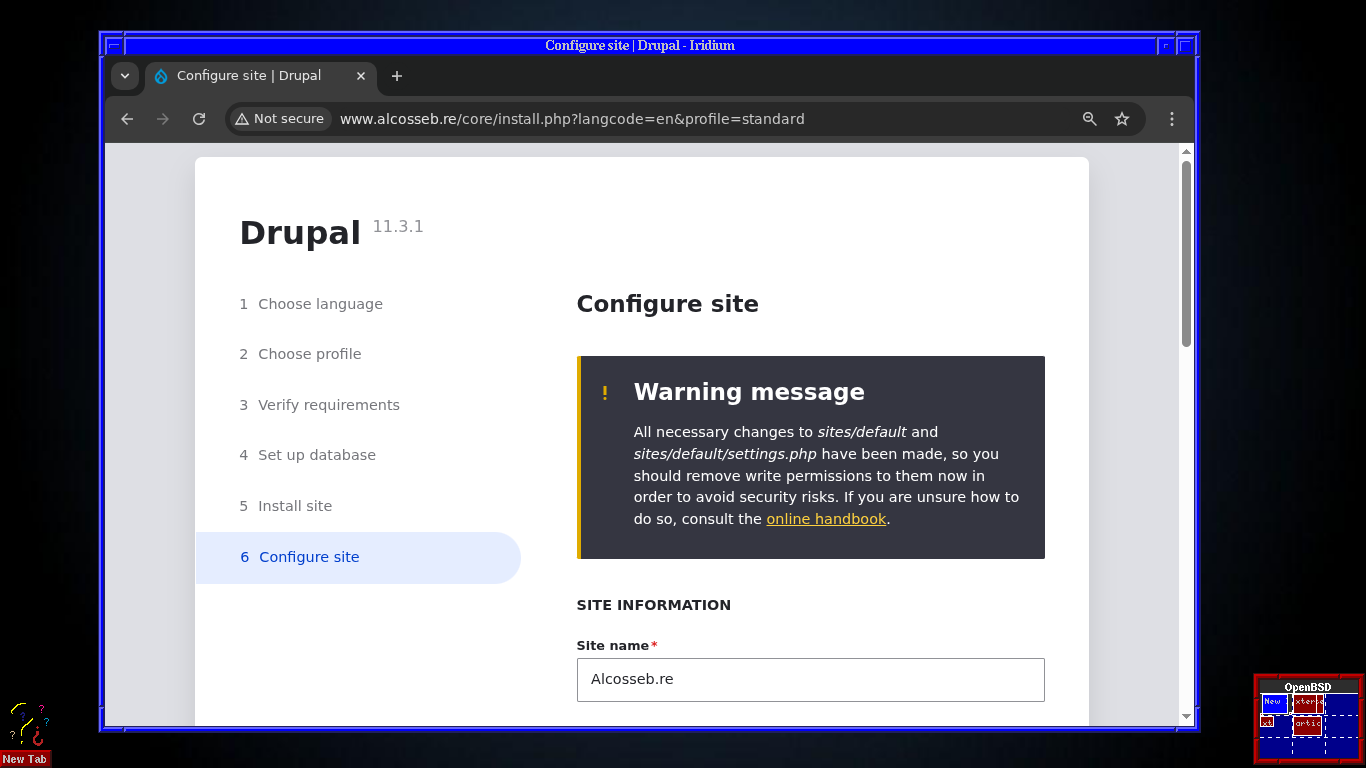Select the xterm window in OpenBSD pager
Viewport: 1366px width, 768px height.
pos(1305,703)
